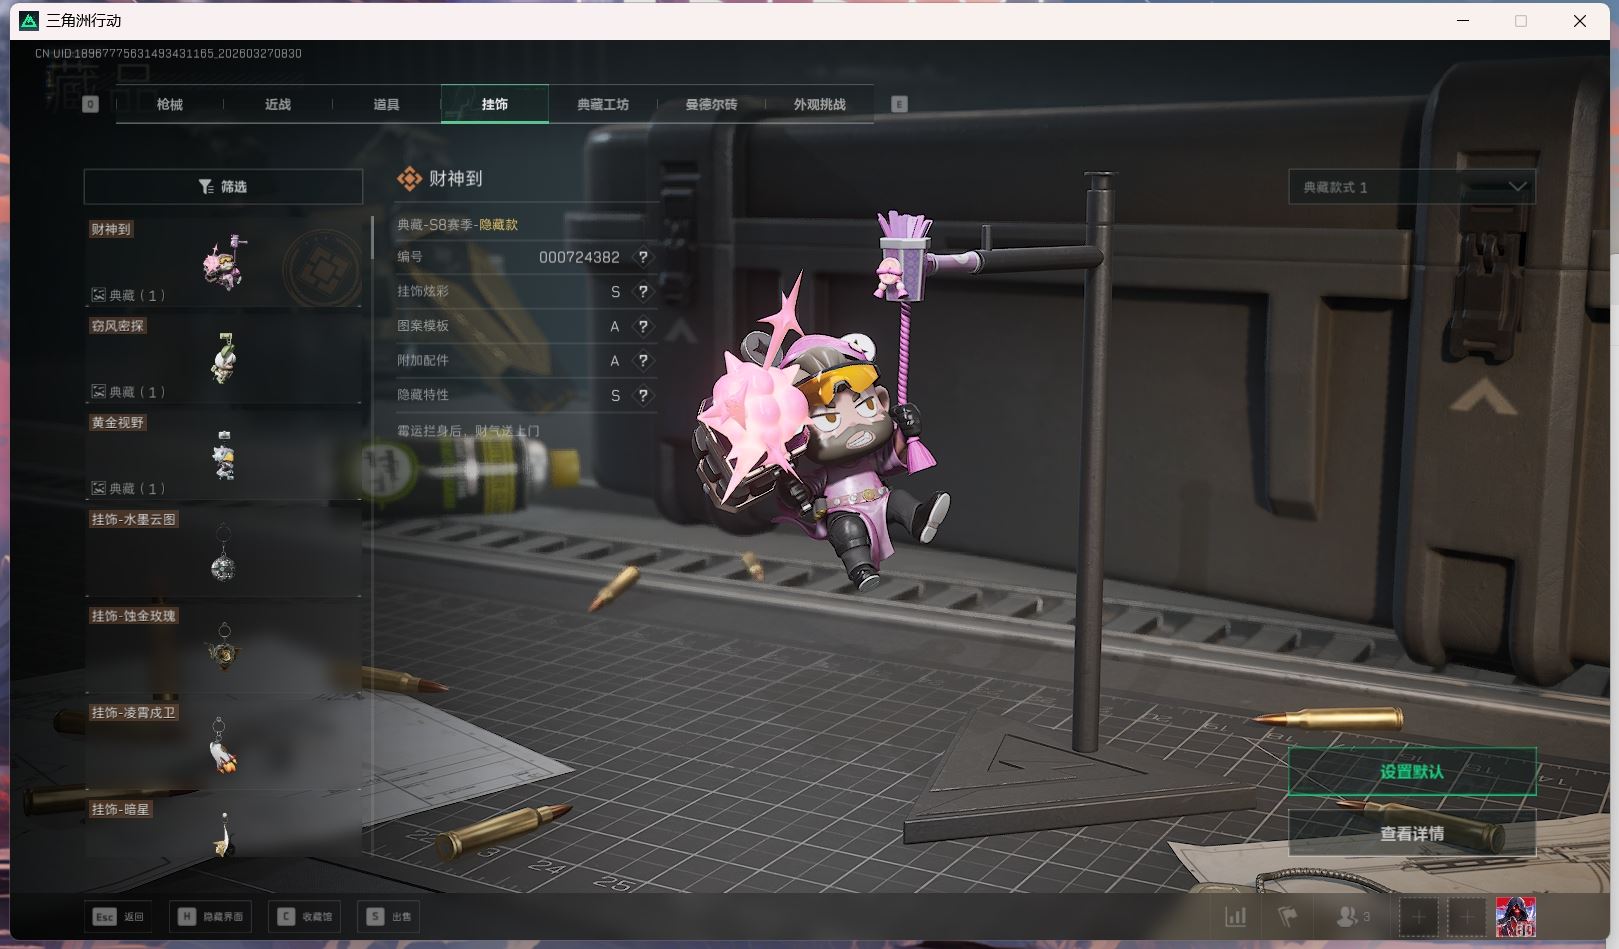This screenshot has height=949, width=1619.
Task: Open the flags icon in bottom bar
Action: [1288, 917]
